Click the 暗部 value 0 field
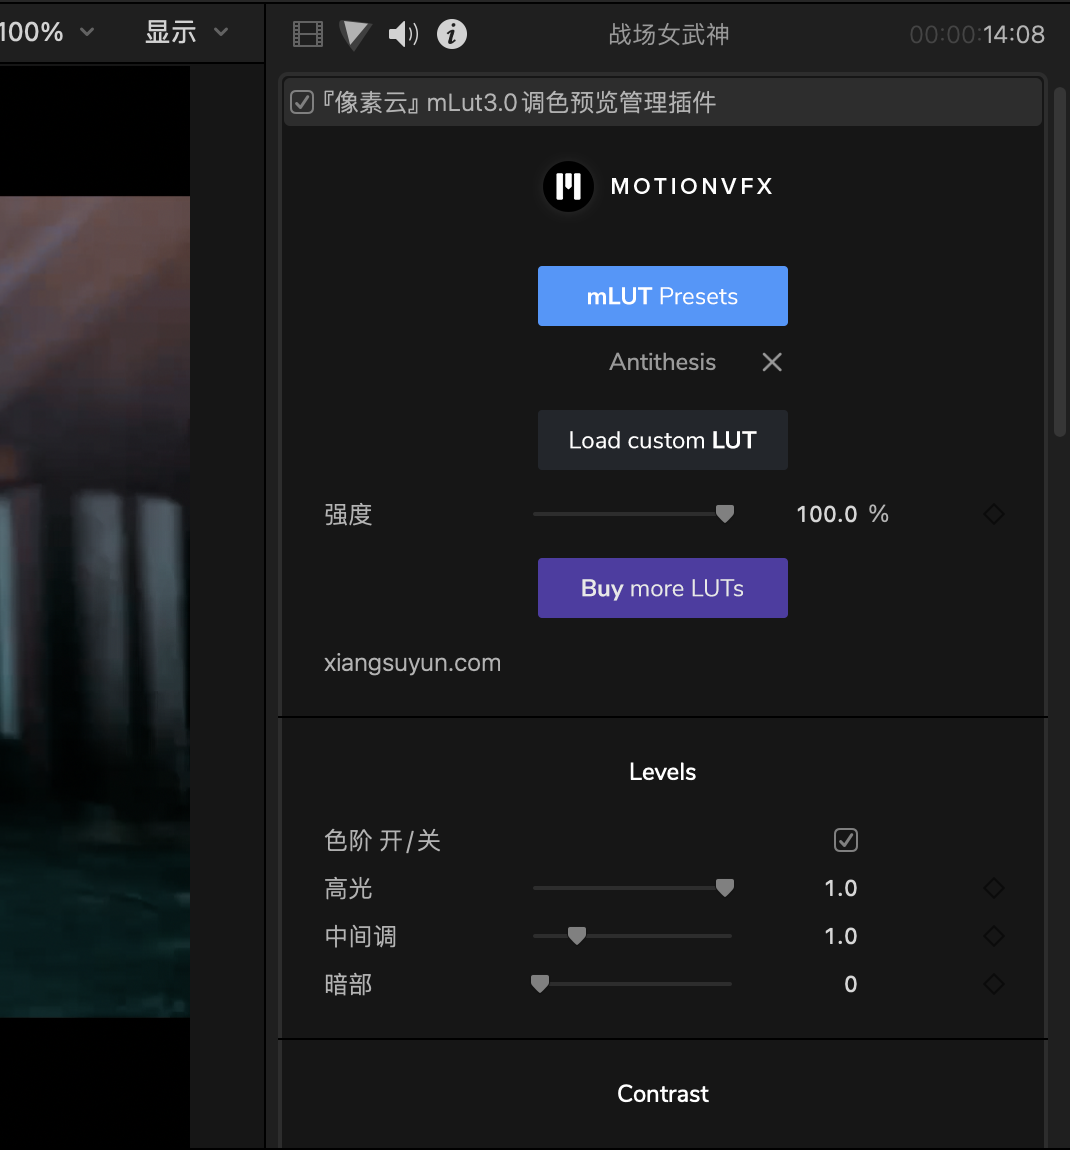 (851, 984)
